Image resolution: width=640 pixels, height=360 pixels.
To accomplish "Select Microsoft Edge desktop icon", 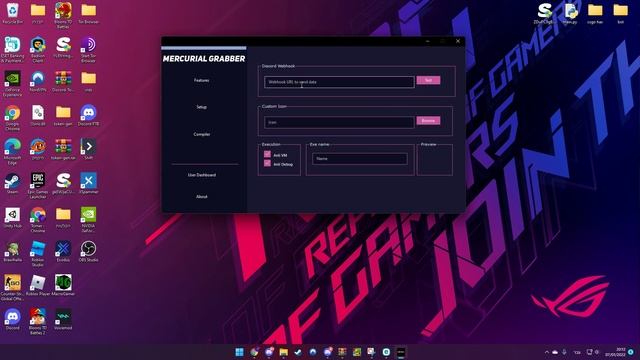I will 13,151.
